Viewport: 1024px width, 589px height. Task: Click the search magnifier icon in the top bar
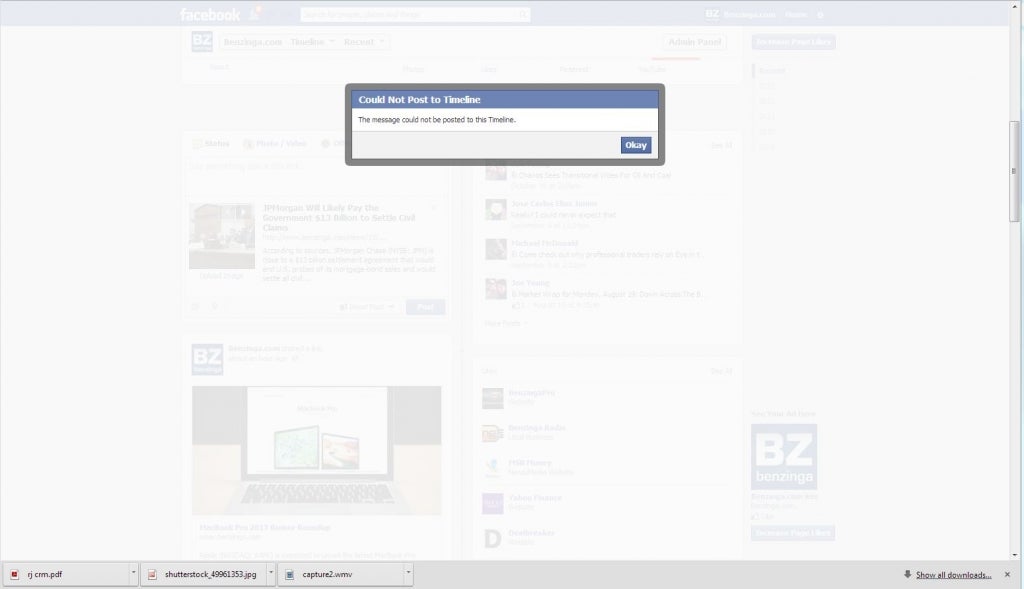pyautogui.click(x=522, y=14)
